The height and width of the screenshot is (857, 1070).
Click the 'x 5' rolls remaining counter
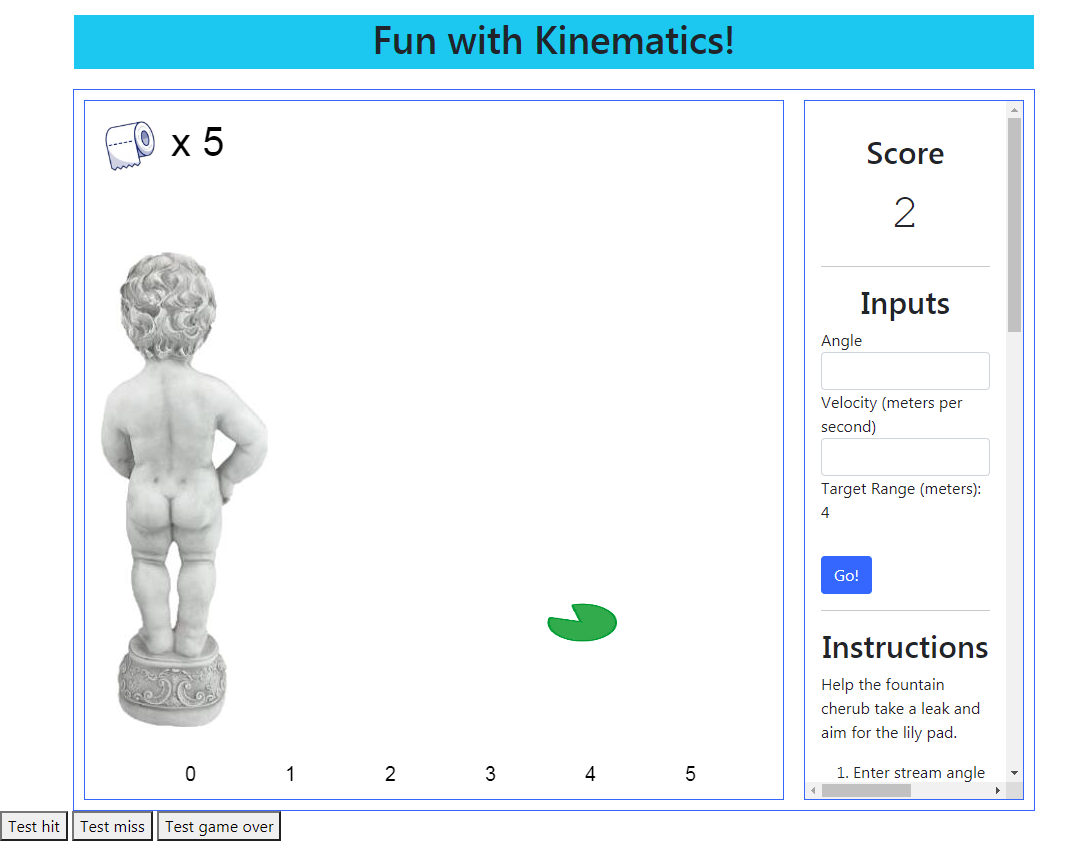point(197,142)
